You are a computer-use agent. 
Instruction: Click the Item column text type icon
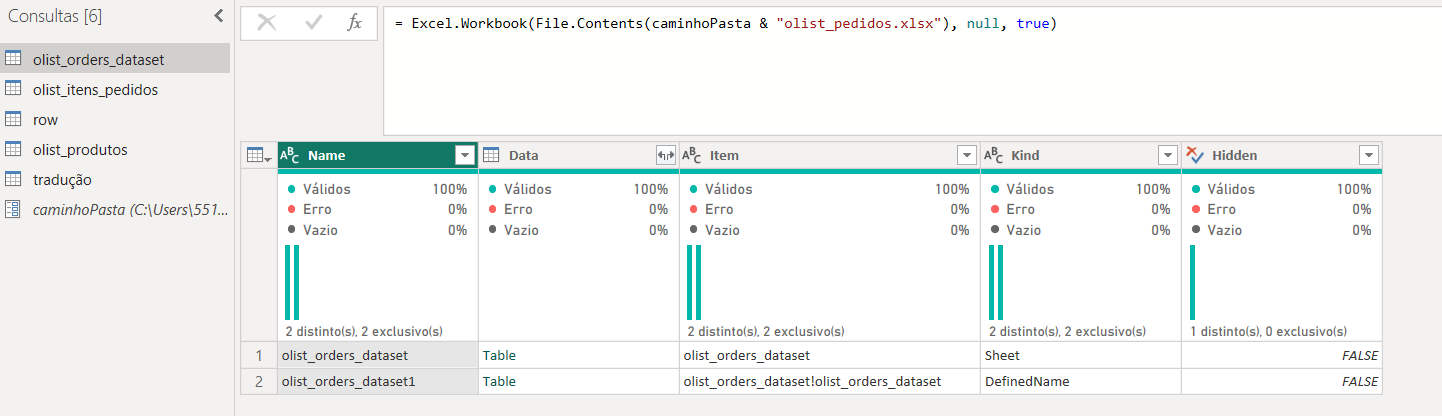point(691,155)
